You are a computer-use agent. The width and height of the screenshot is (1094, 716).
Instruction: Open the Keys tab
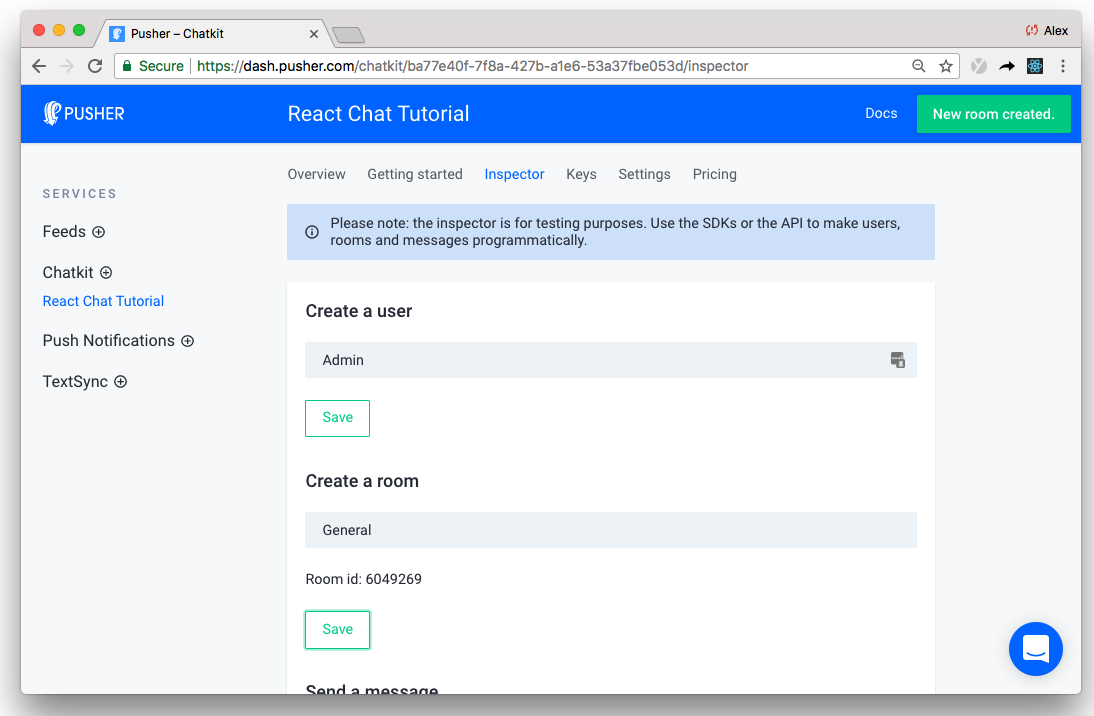click(x=581, y=174)
